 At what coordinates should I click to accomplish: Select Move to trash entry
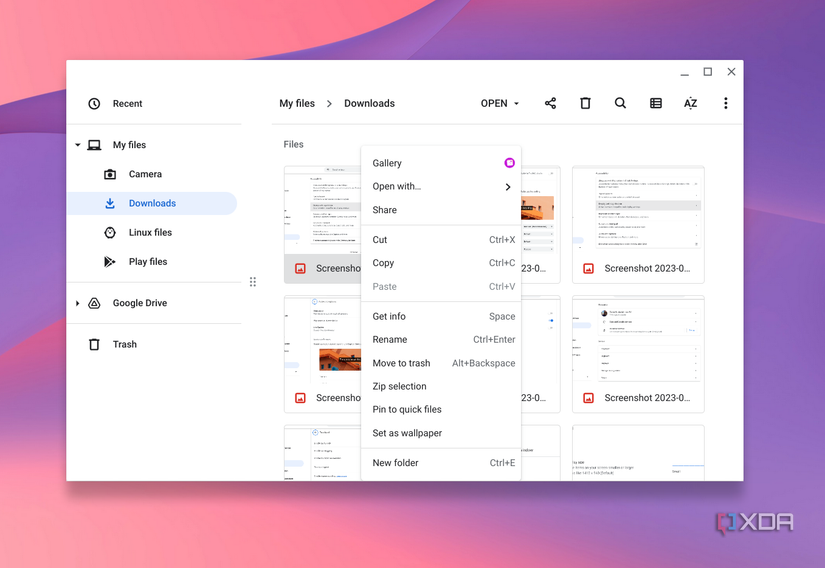tap(441, 363)
